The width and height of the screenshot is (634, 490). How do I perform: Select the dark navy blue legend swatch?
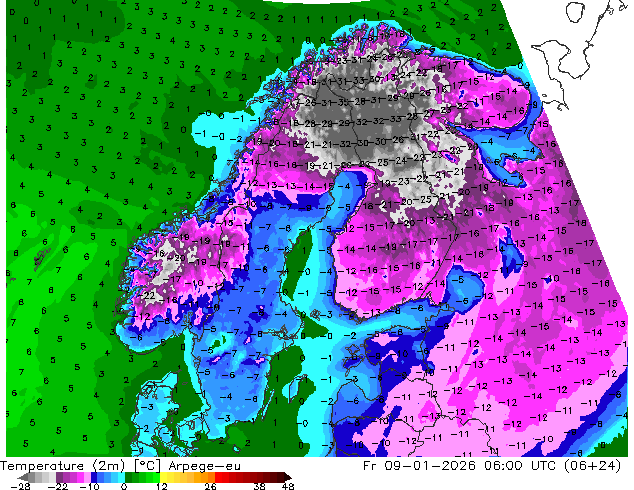[x=94, y=477]
